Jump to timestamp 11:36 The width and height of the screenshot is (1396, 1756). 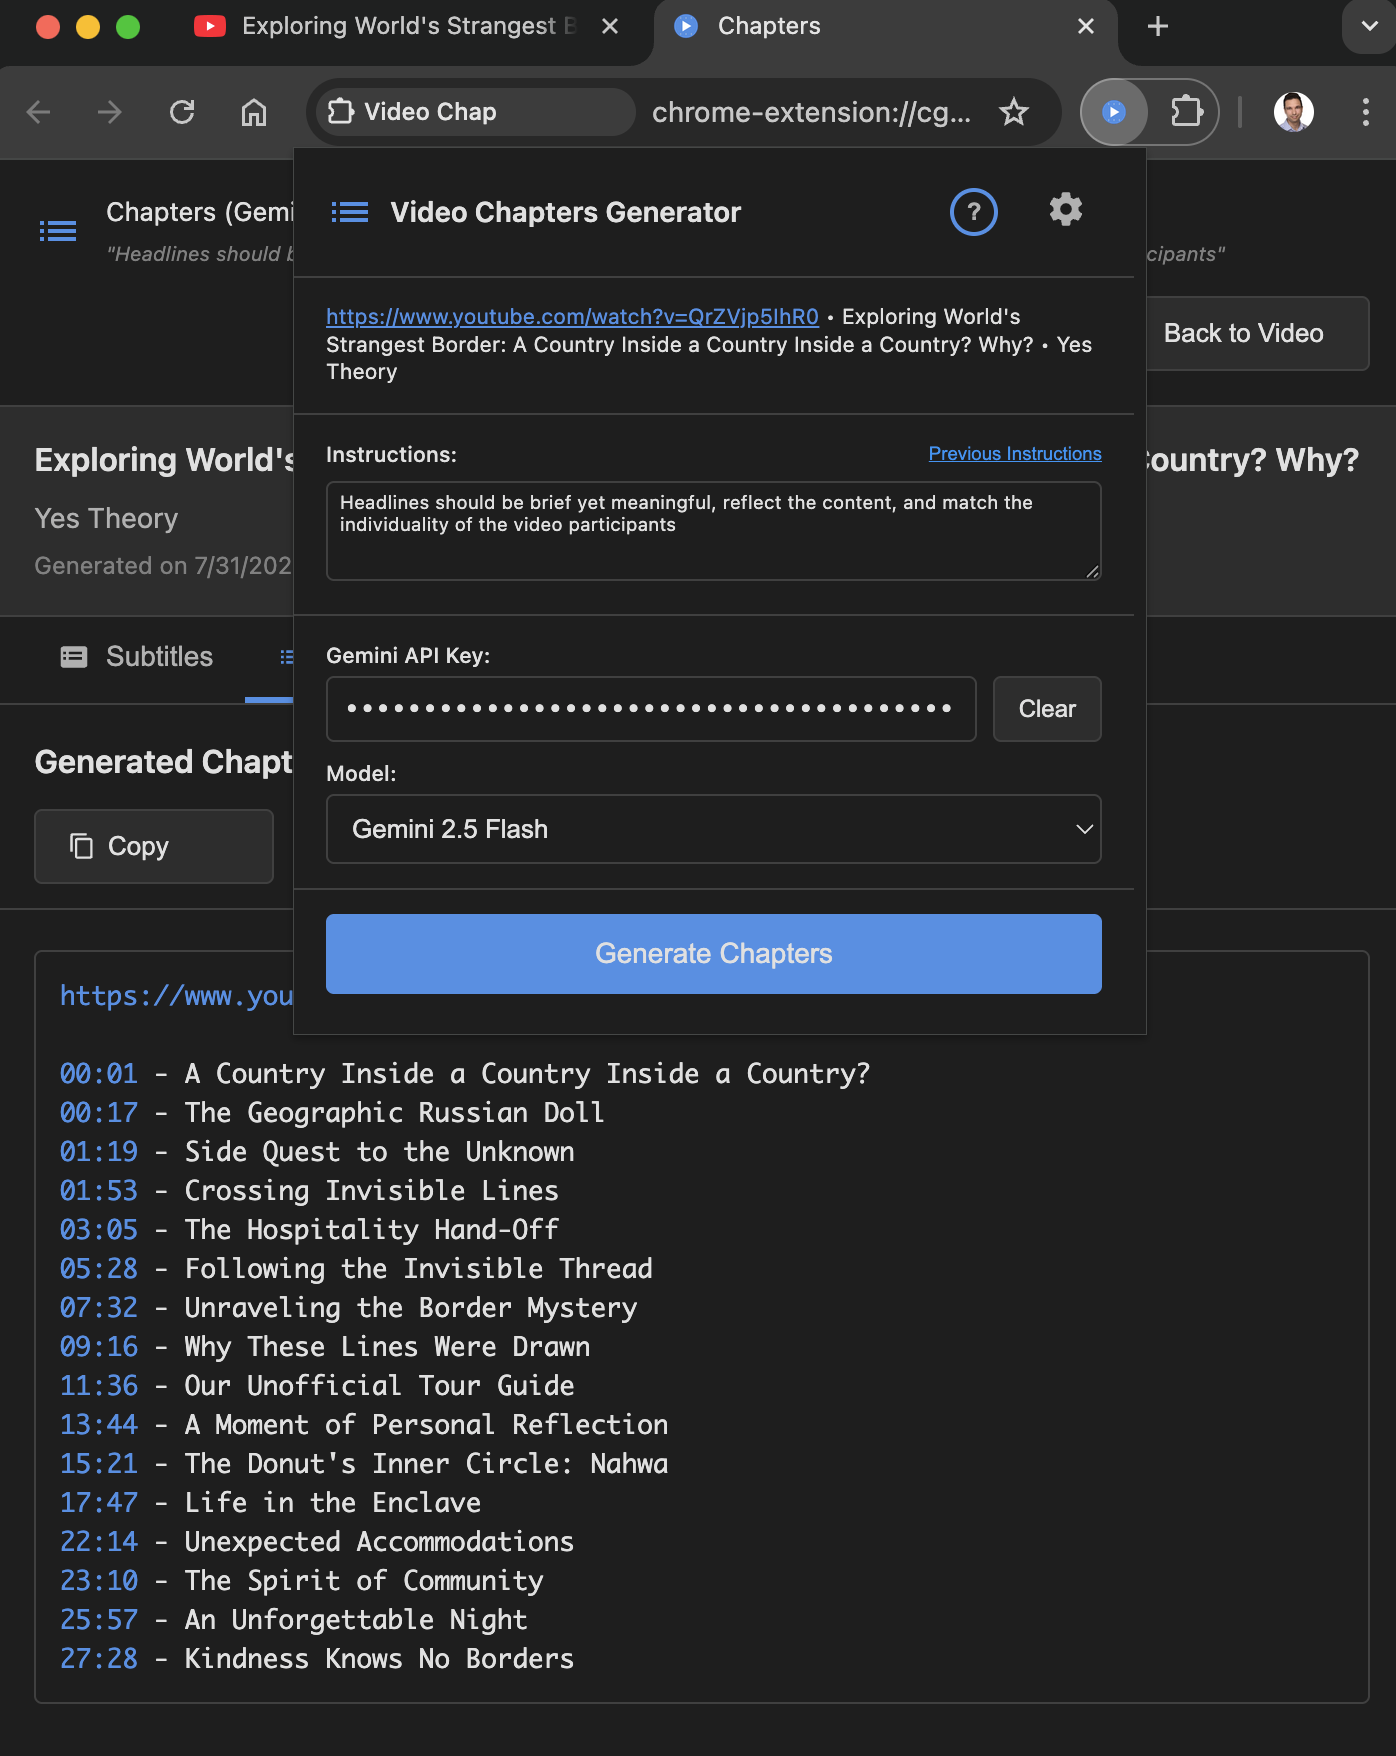pos(99,1386)
